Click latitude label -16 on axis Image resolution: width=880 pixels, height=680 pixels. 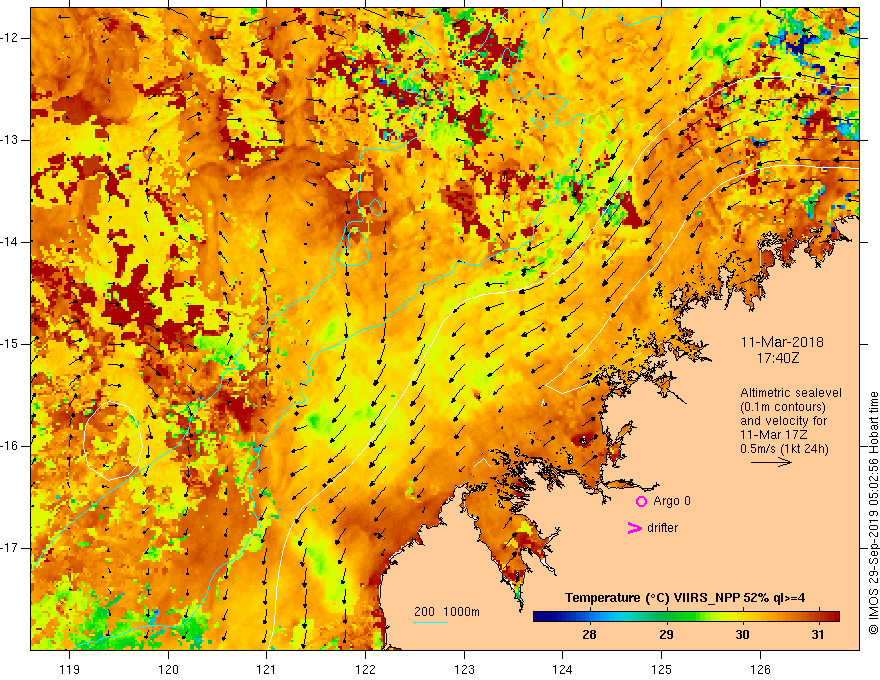pyautogui.click(x=11, y=446)
